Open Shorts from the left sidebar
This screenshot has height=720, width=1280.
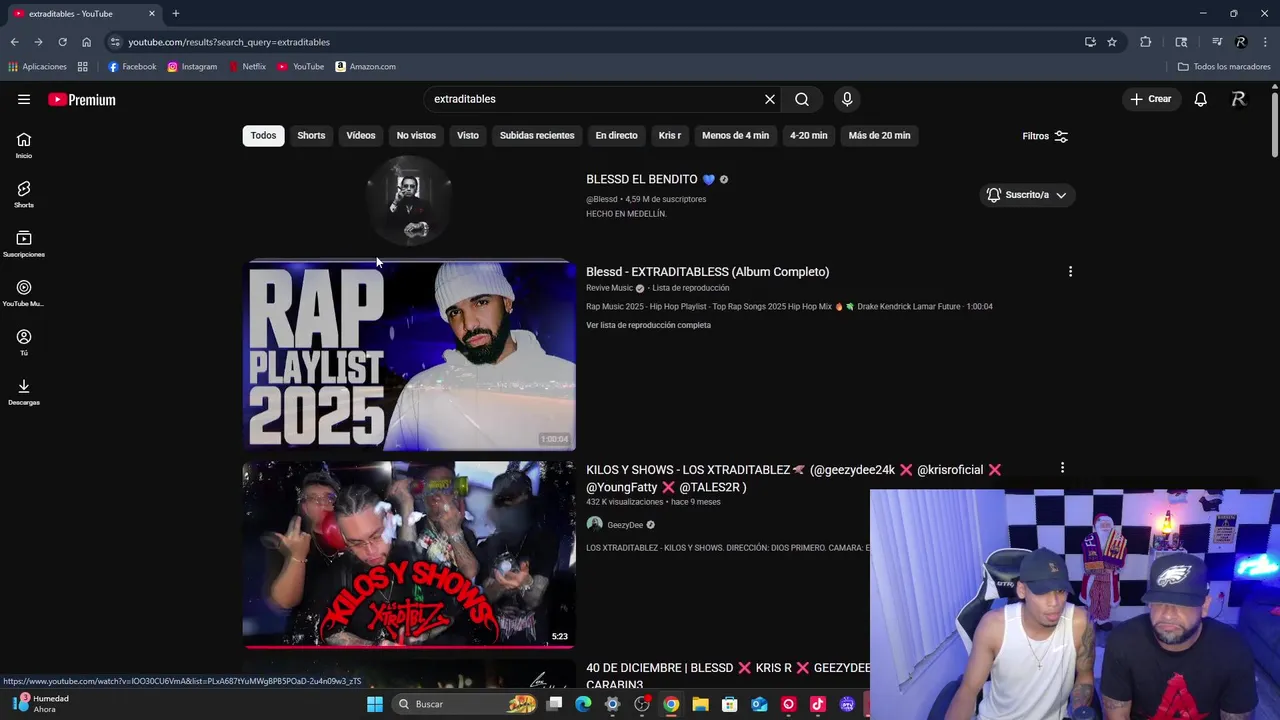click(24, 195)
